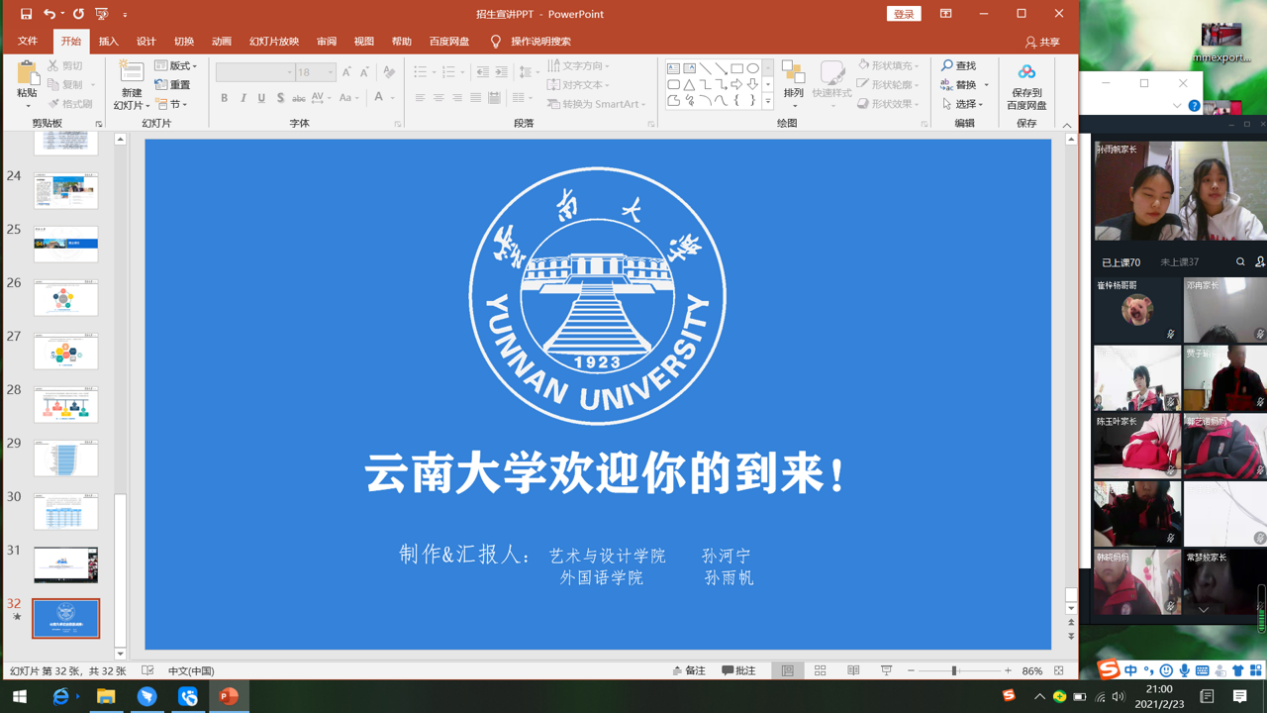Switch to the Transitions (切换) tab
The image size is (1267, 713).
coord(184,42)
